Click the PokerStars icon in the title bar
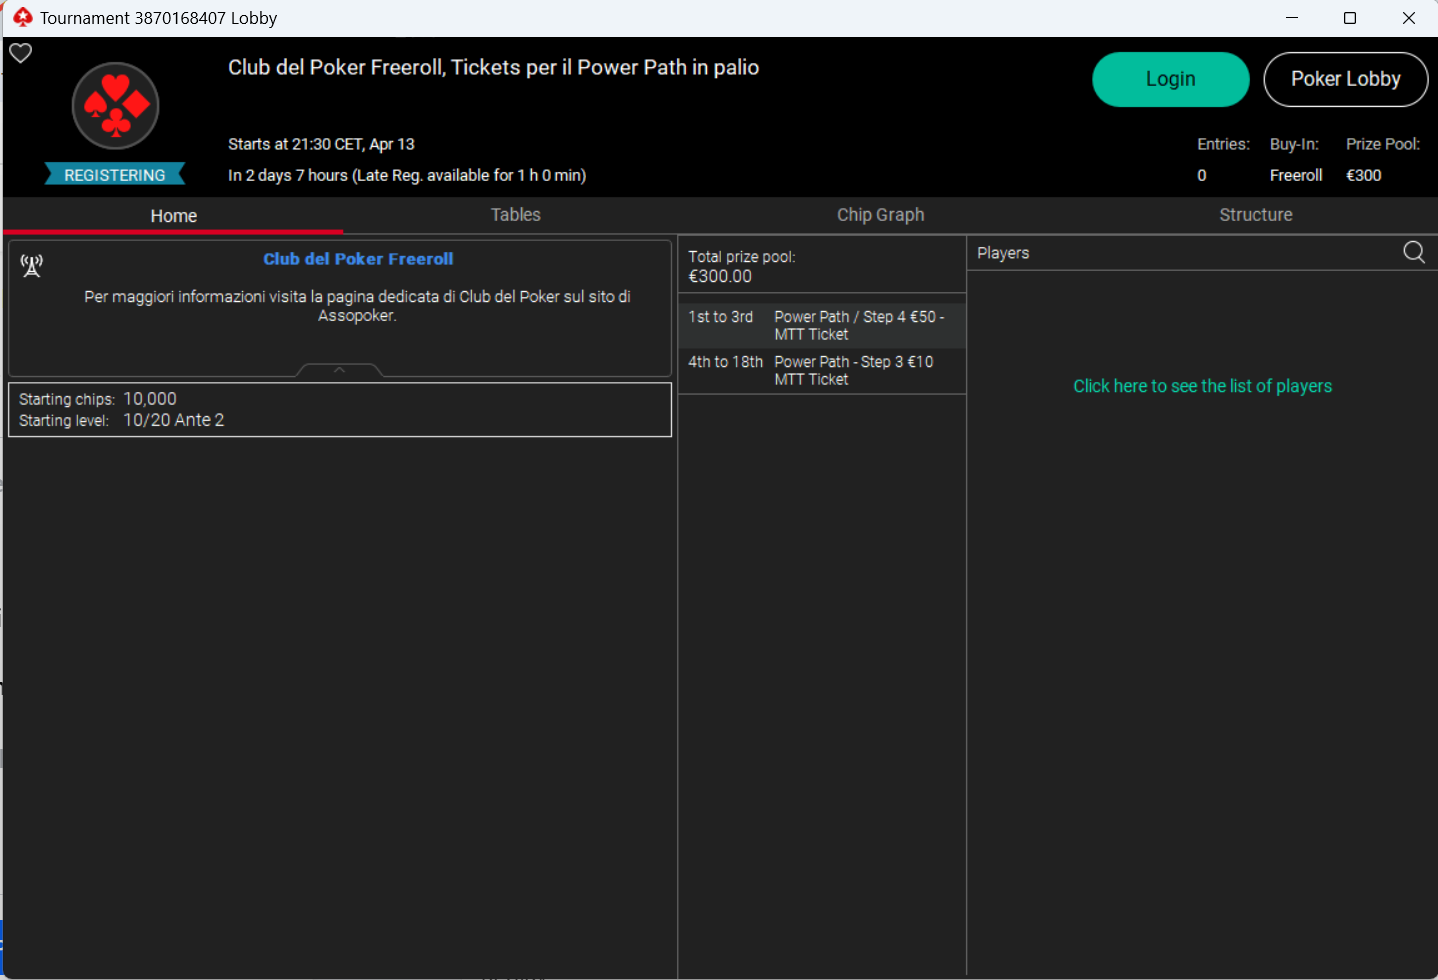 point(23,18)
